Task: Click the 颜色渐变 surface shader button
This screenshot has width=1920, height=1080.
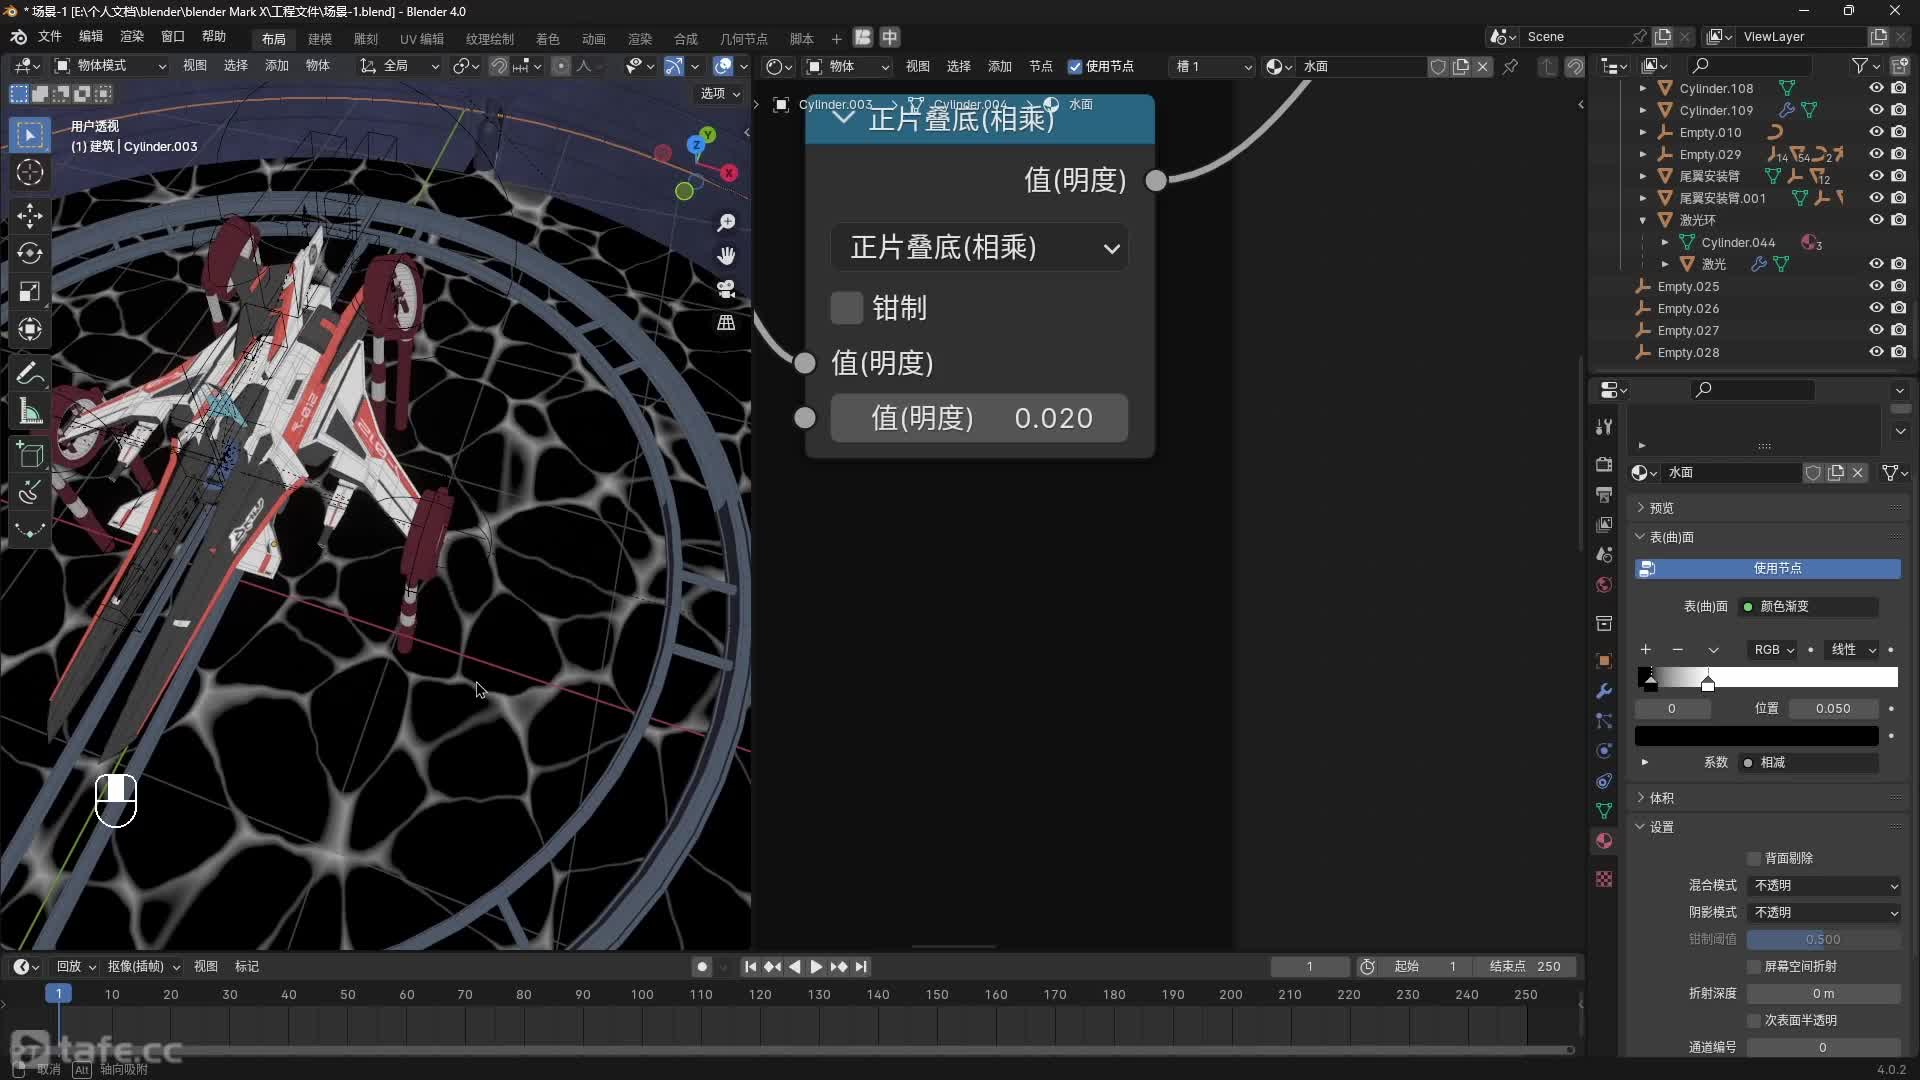Action: coord(1809,606)
